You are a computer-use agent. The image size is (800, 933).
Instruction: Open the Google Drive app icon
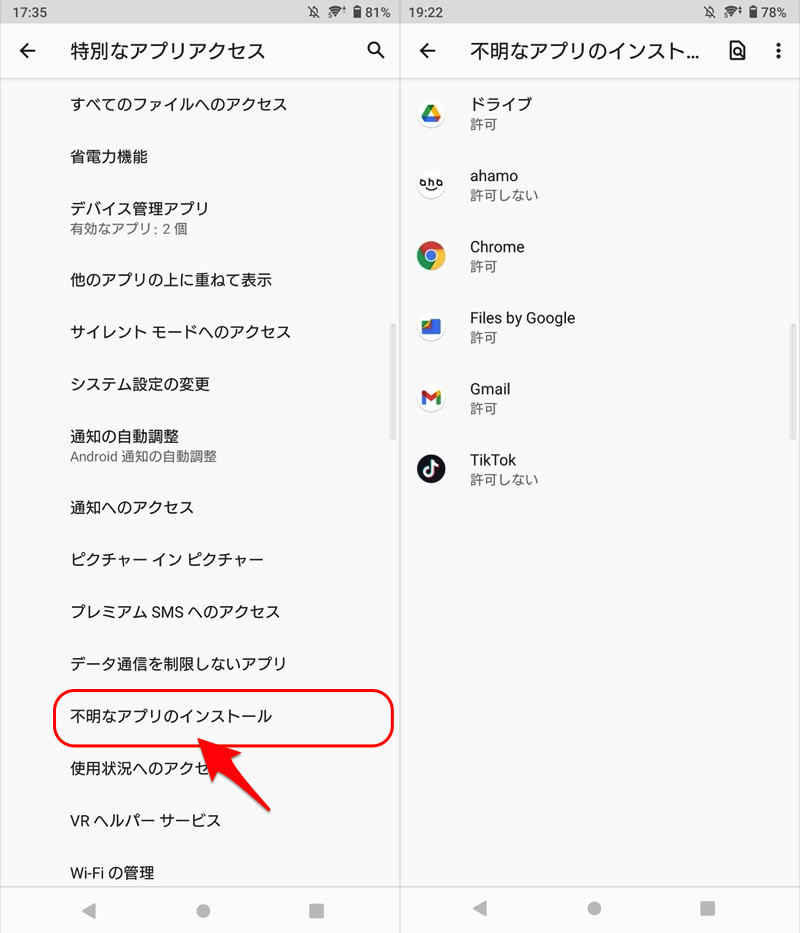pos(431,114)
